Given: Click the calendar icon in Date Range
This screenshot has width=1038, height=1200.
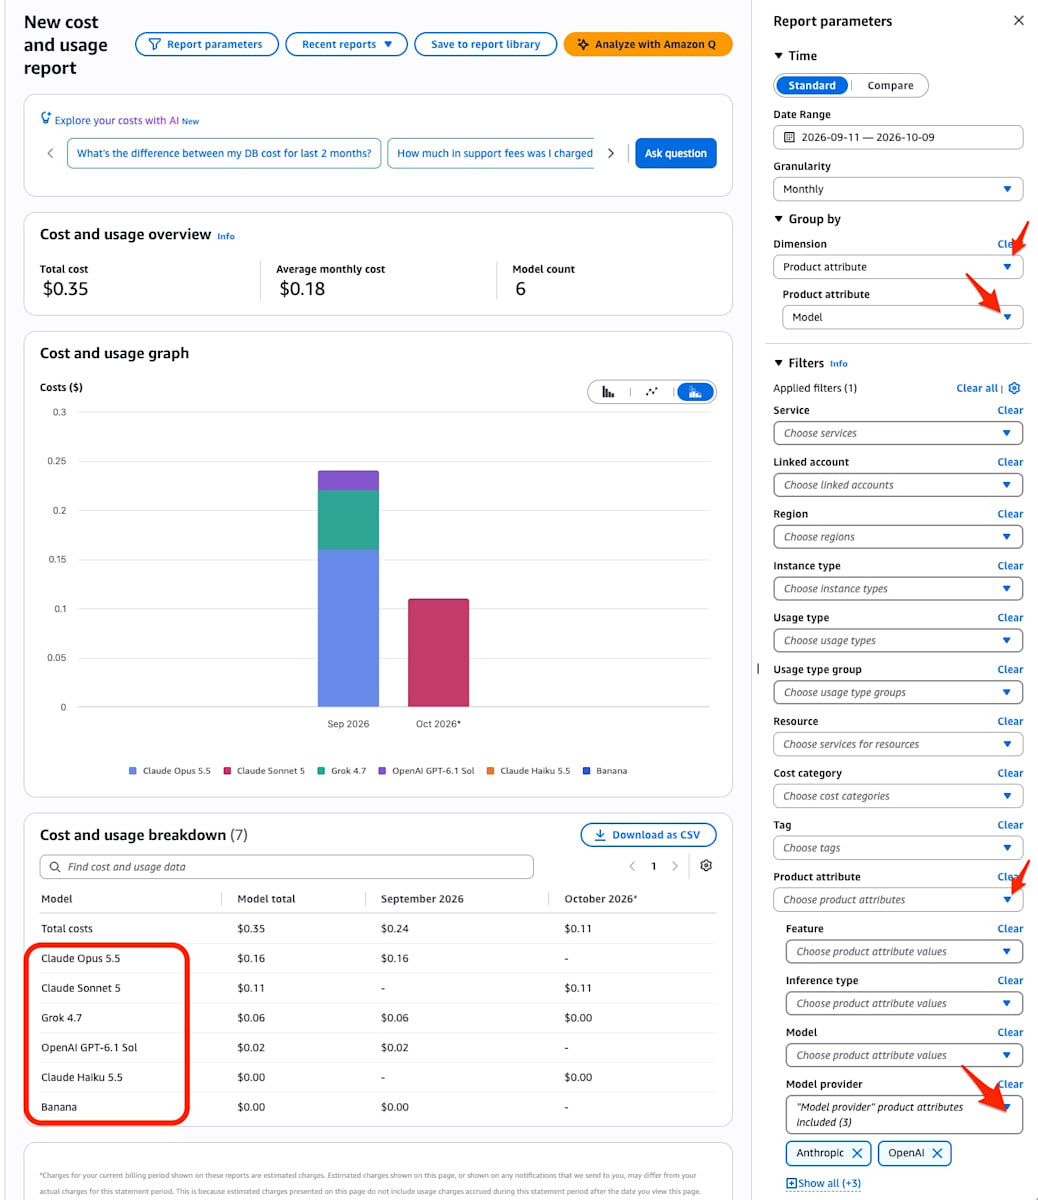Looking at the screenshot, I should click(789, 137).
